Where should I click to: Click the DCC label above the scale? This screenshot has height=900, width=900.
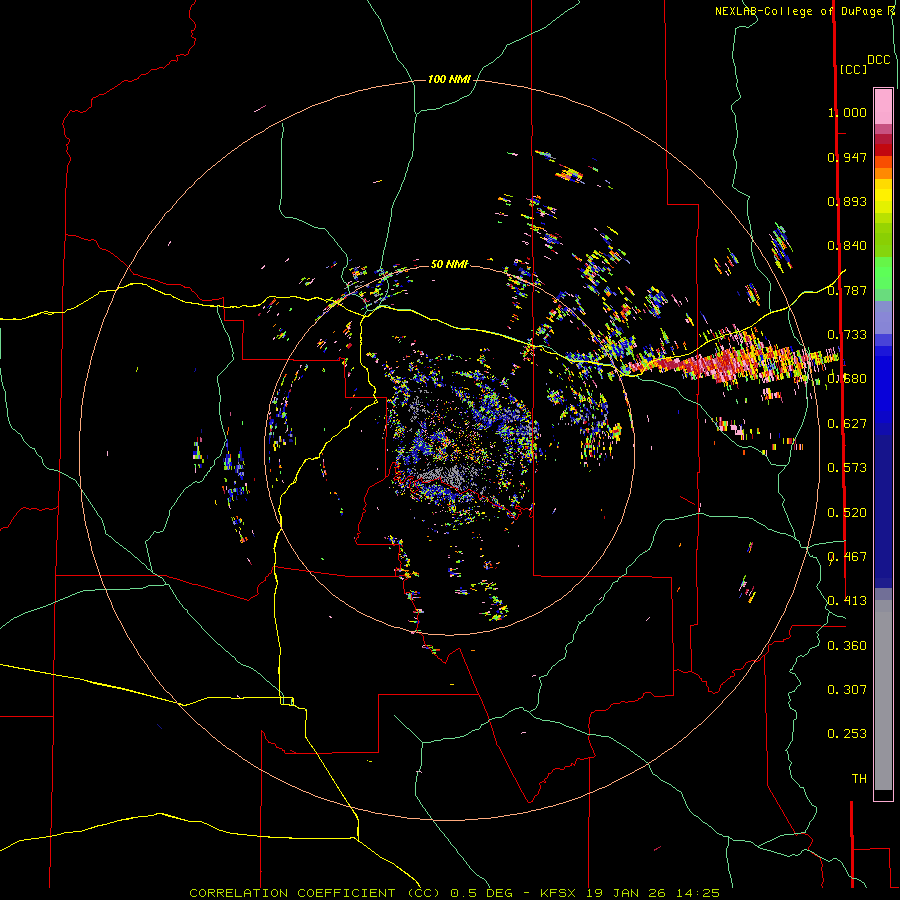(879, 60)
